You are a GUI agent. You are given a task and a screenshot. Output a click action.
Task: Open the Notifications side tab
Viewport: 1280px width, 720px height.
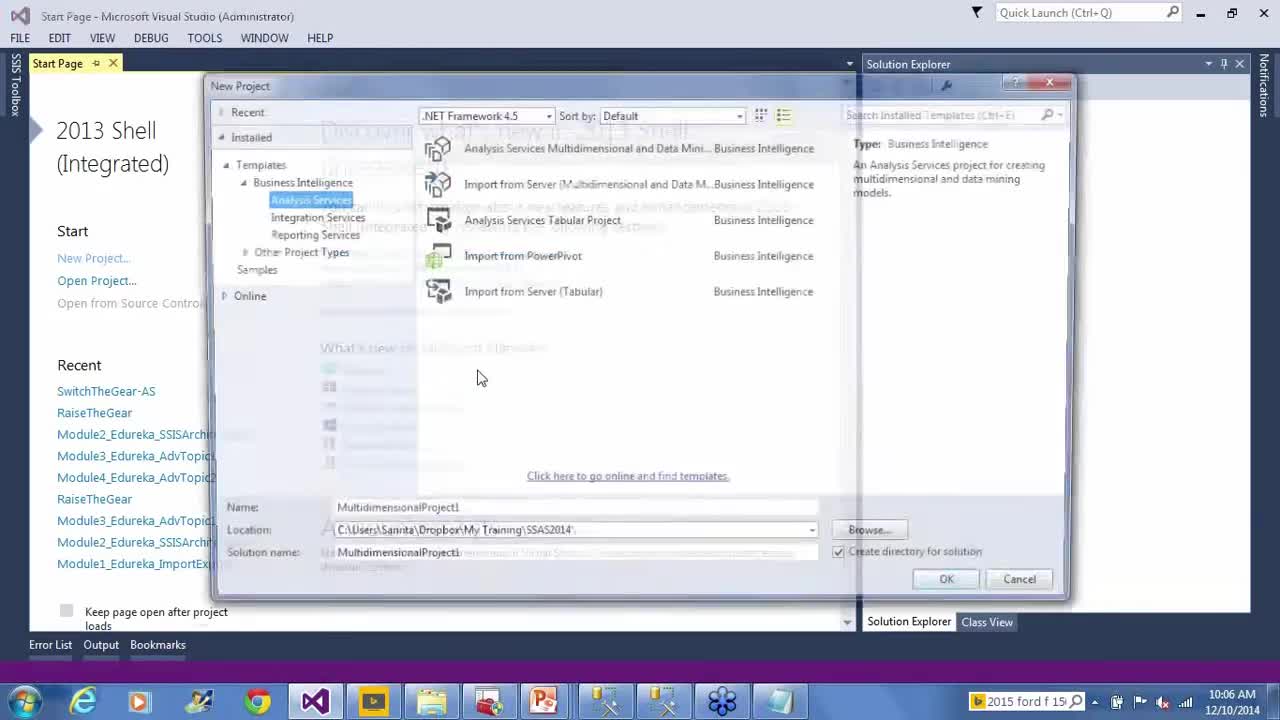(x=1264, y=86)
